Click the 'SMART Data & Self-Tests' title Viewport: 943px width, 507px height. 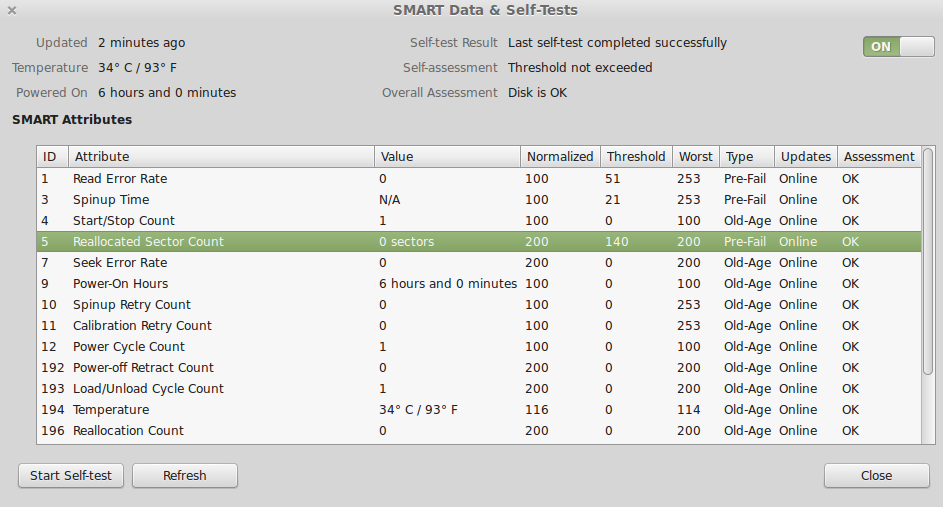(485, 10)
